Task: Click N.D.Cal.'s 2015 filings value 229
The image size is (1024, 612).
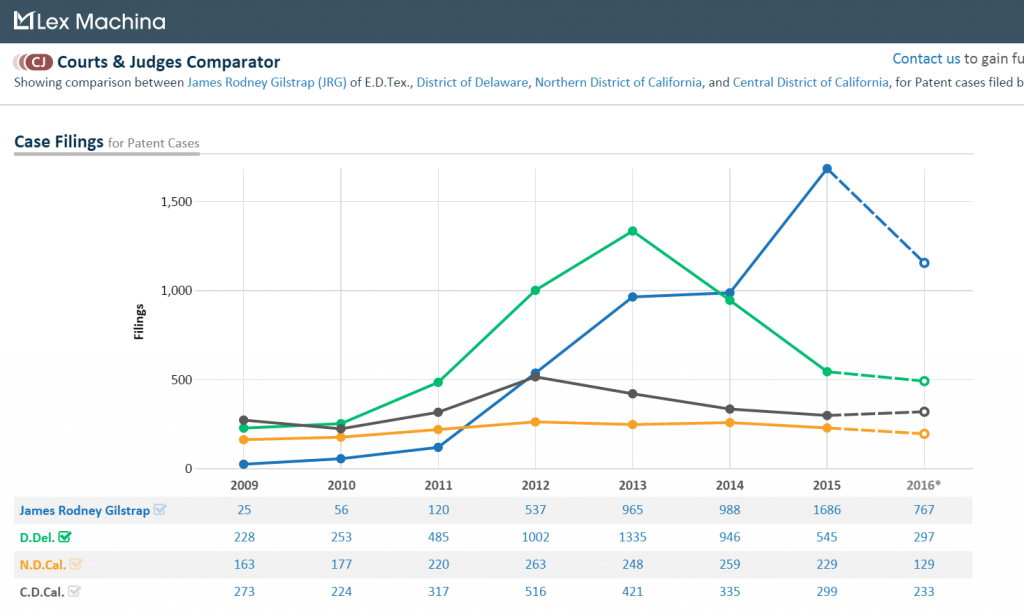Action: click(x=827, y=564)
